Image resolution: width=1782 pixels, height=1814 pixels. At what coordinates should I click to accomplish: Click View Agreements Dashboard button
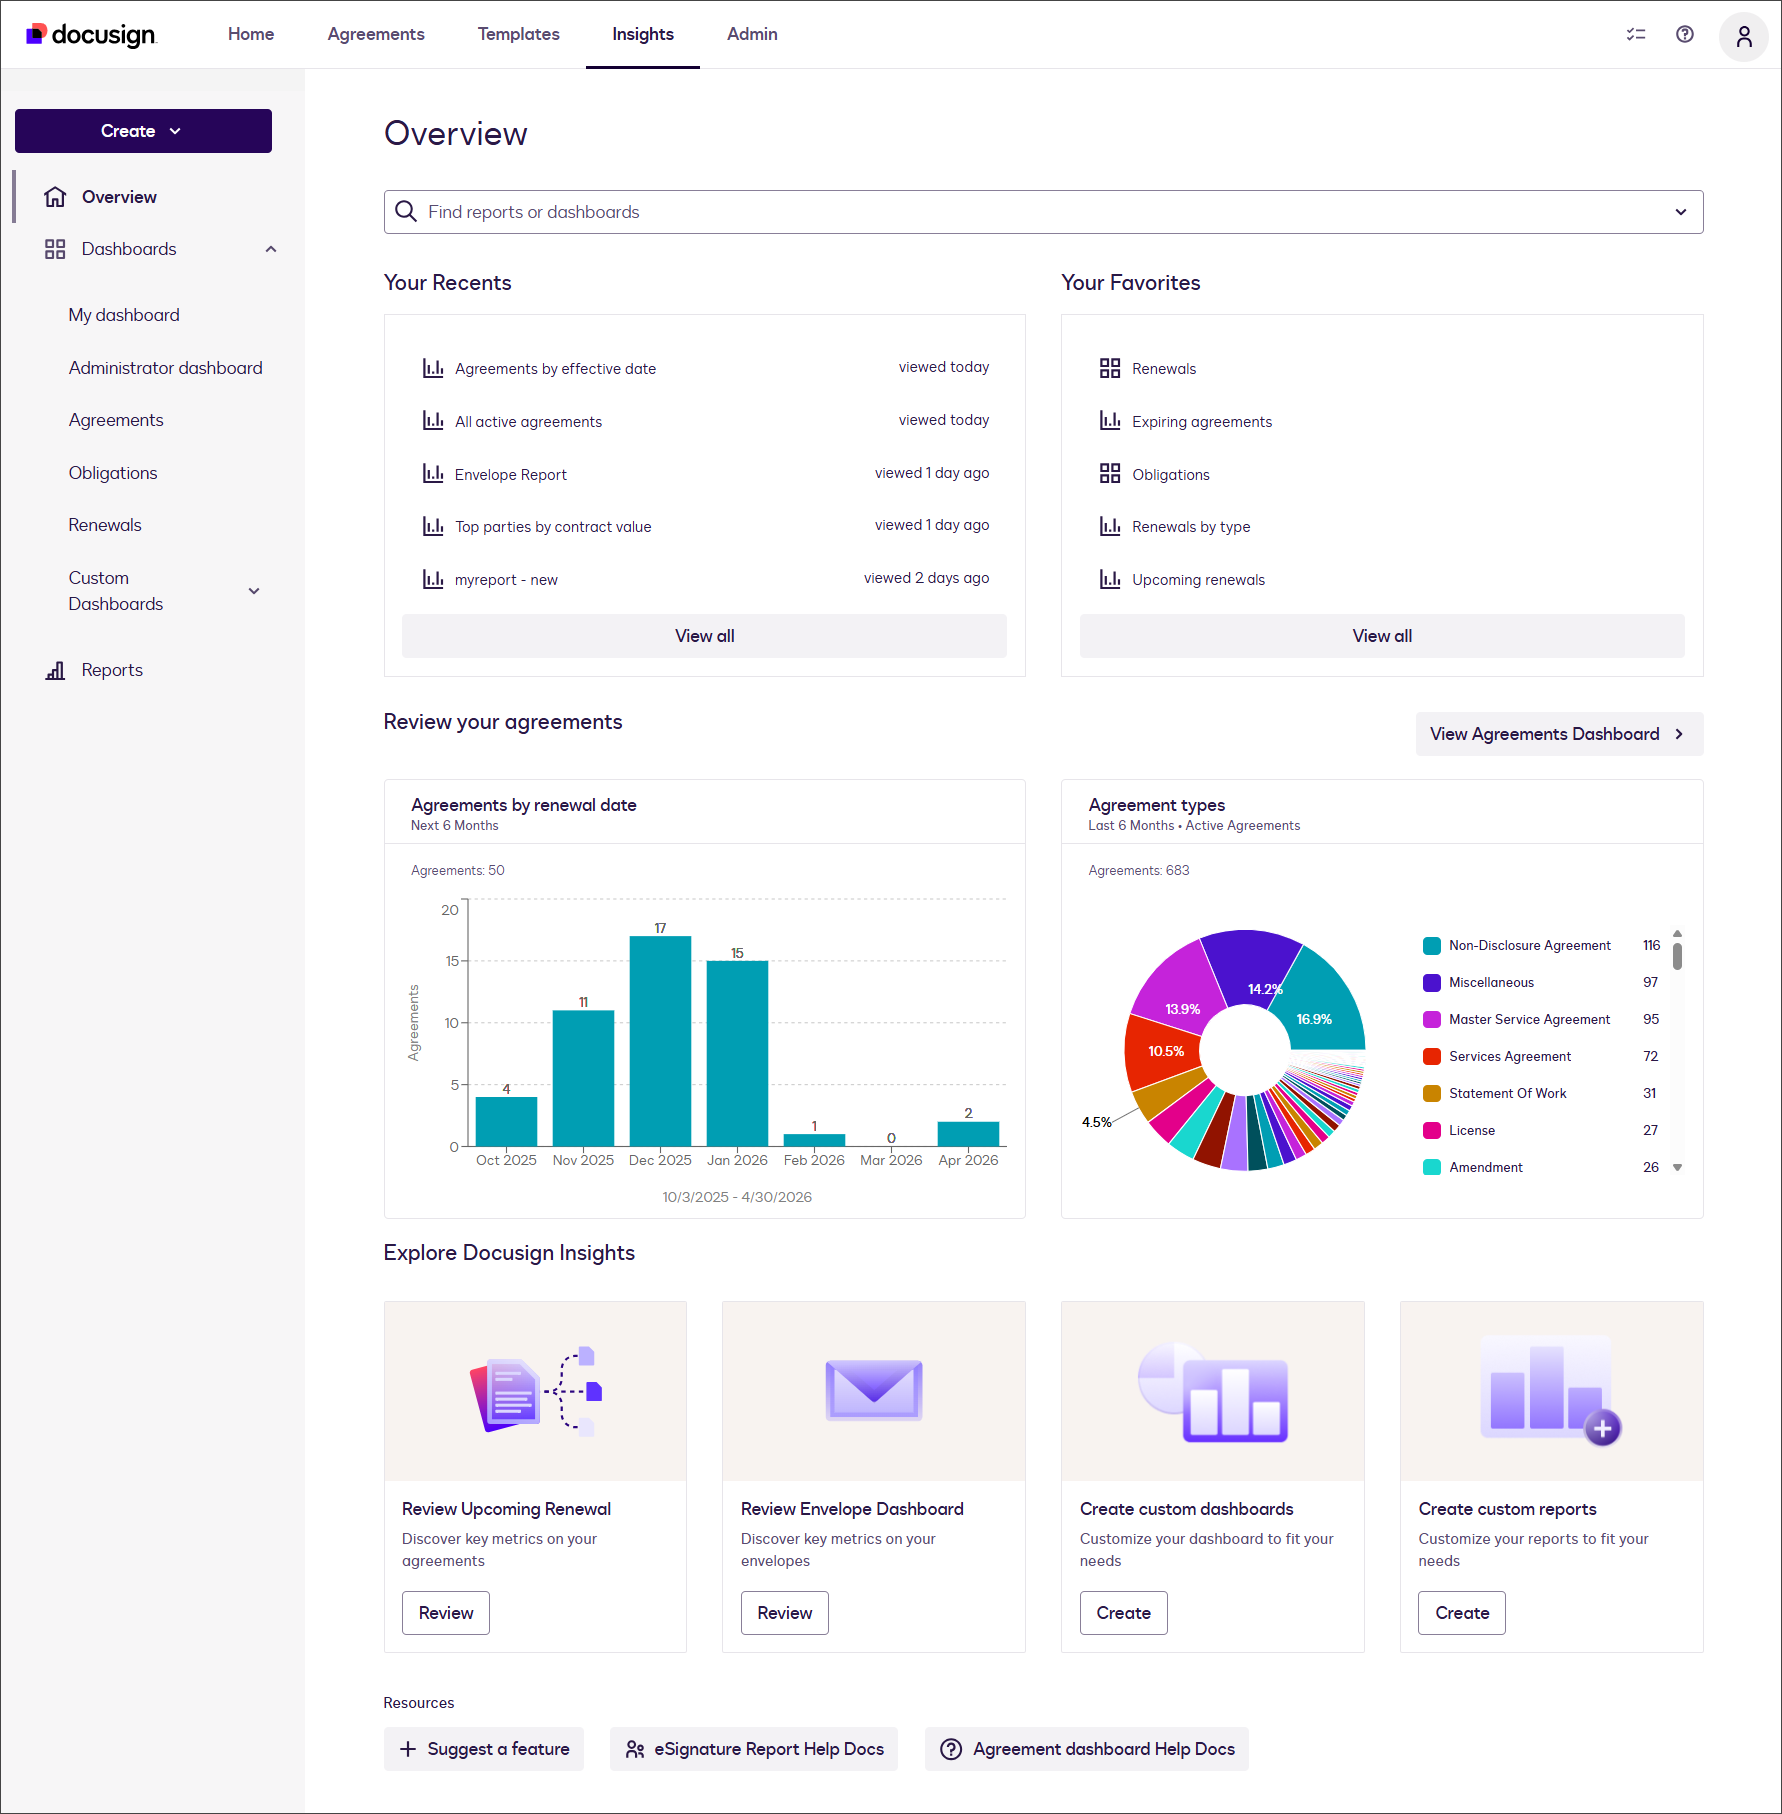click(1558, 734)
